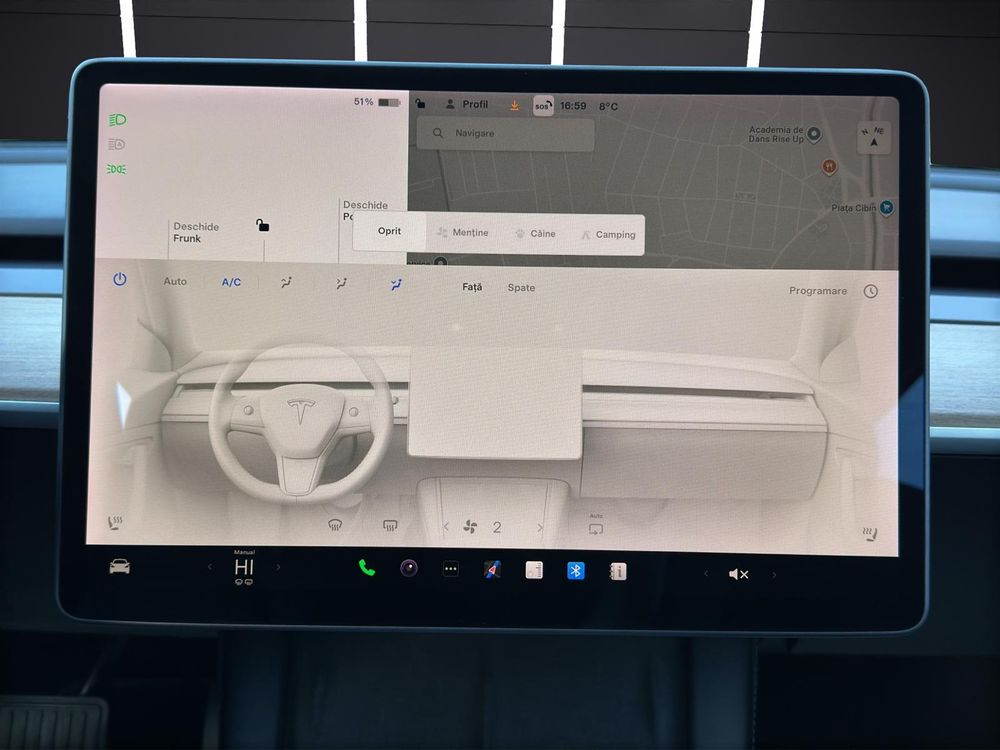Decrease fan speed with left arrow

446,527
